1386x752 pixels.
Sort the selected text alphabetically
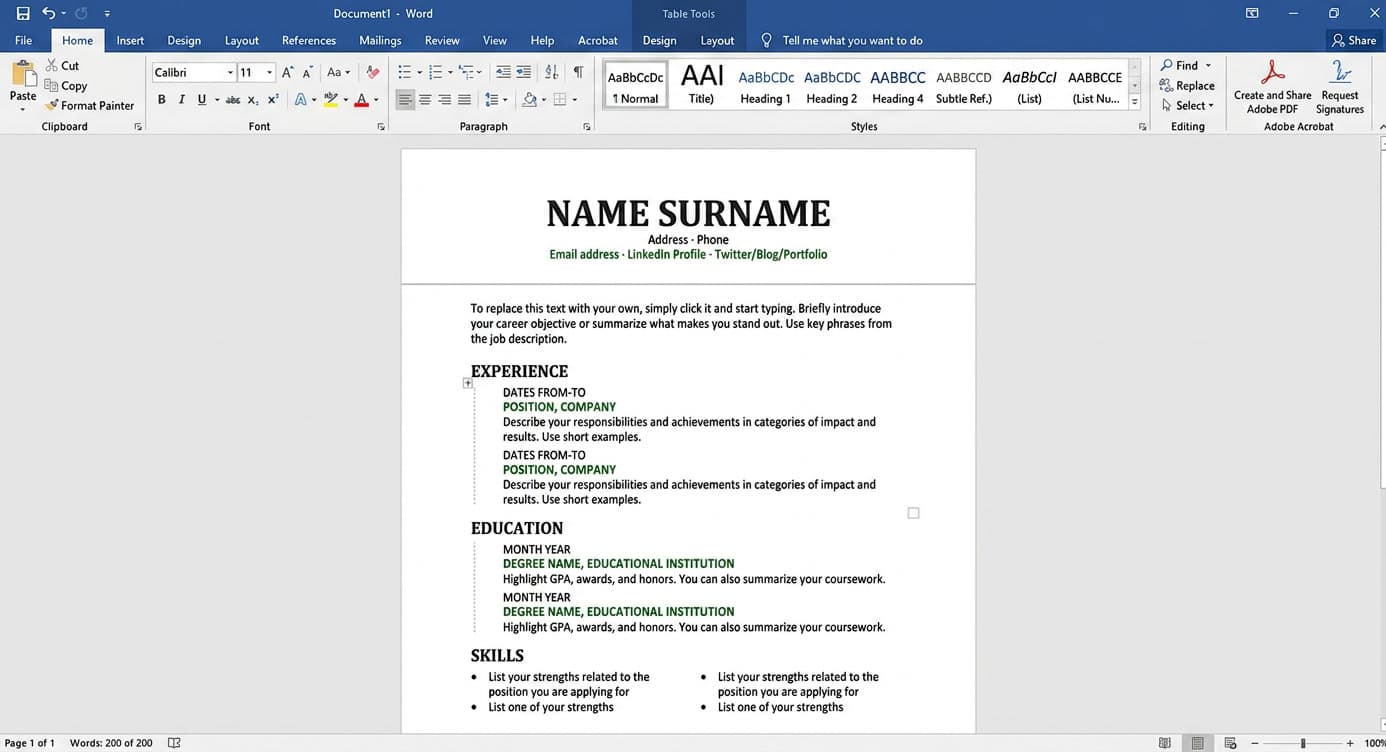point(552,72)
